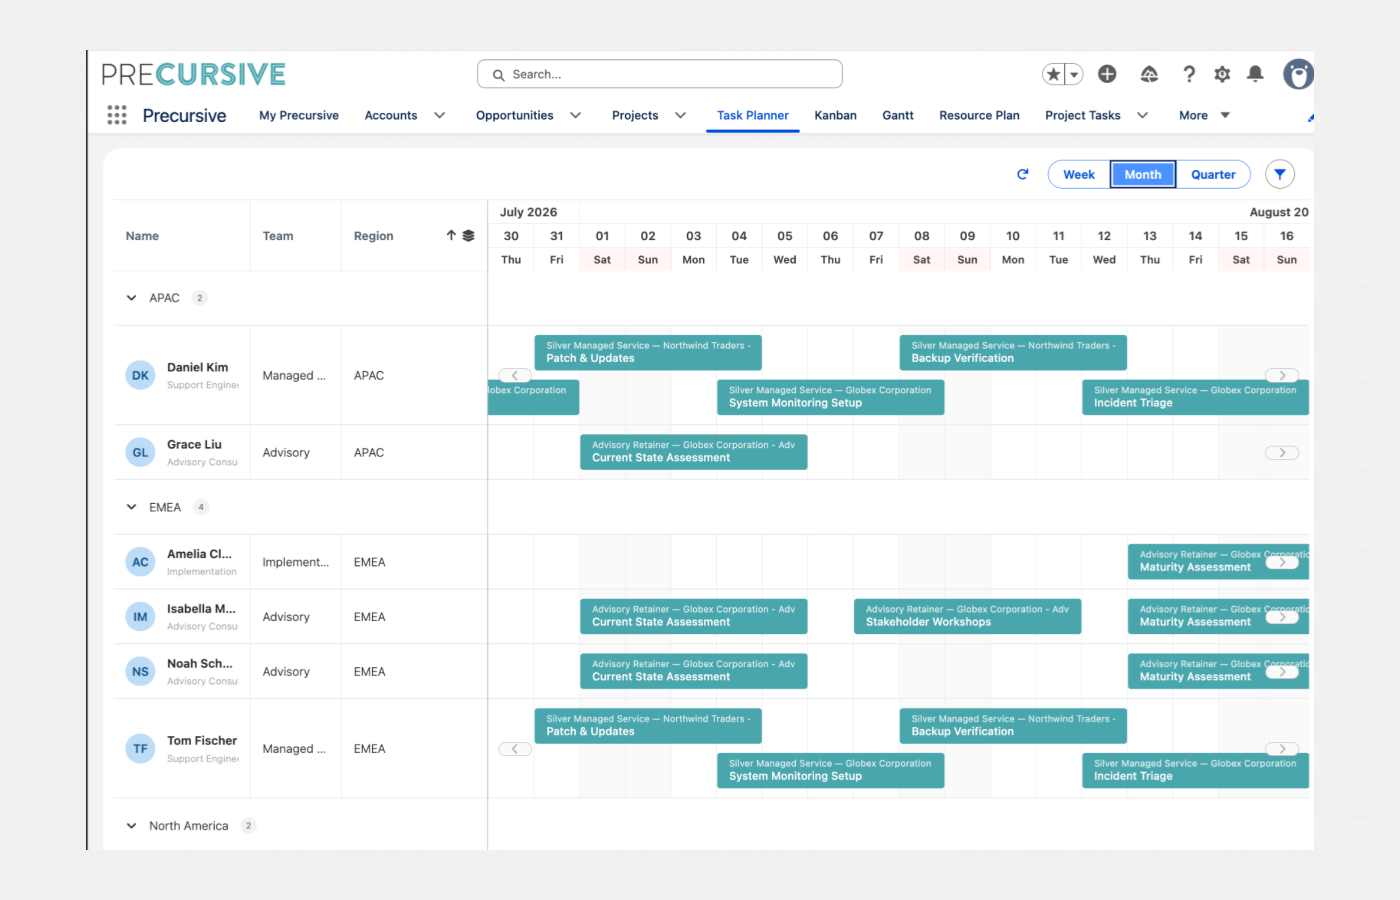Open Tom Fischer's Incident Triage task
This screenshot has height=900, width=1400.
tap(1195, 770)
